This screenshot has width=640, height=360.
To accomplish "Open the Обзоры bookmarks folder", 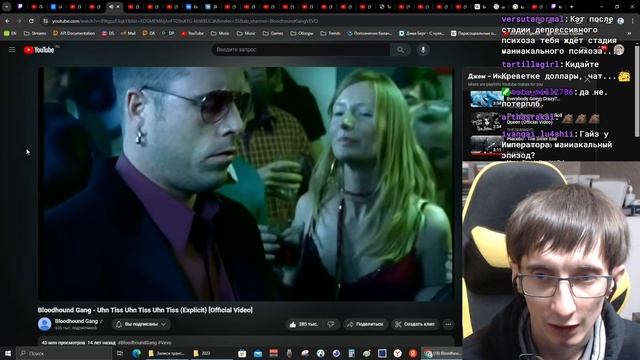I will coord(302,33).
